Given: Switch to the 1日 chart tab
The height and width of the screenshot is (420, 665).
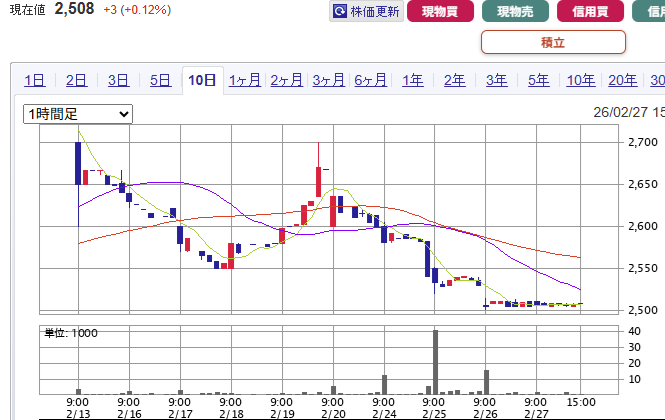Looking at the screenshot, I should pyautogui.click(x=34, y=81).
